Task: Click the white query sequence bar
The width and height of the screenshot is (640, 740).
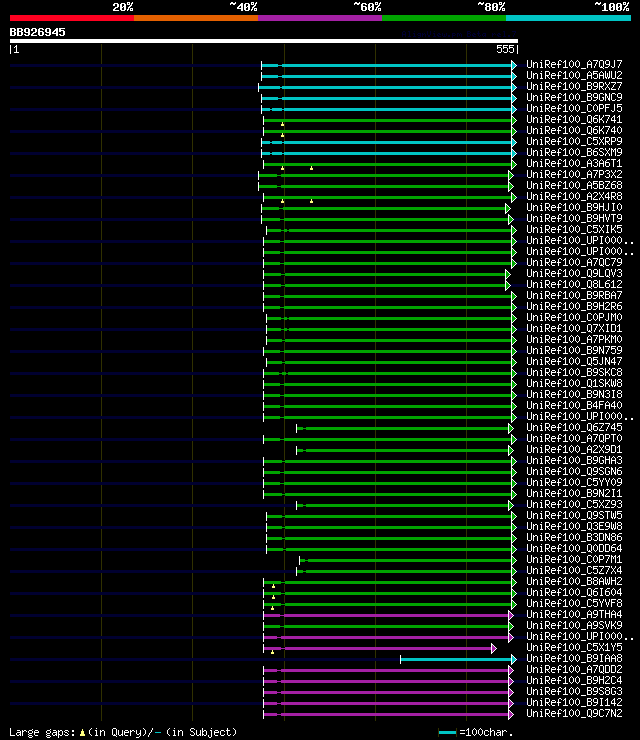Action: point(263,41)
